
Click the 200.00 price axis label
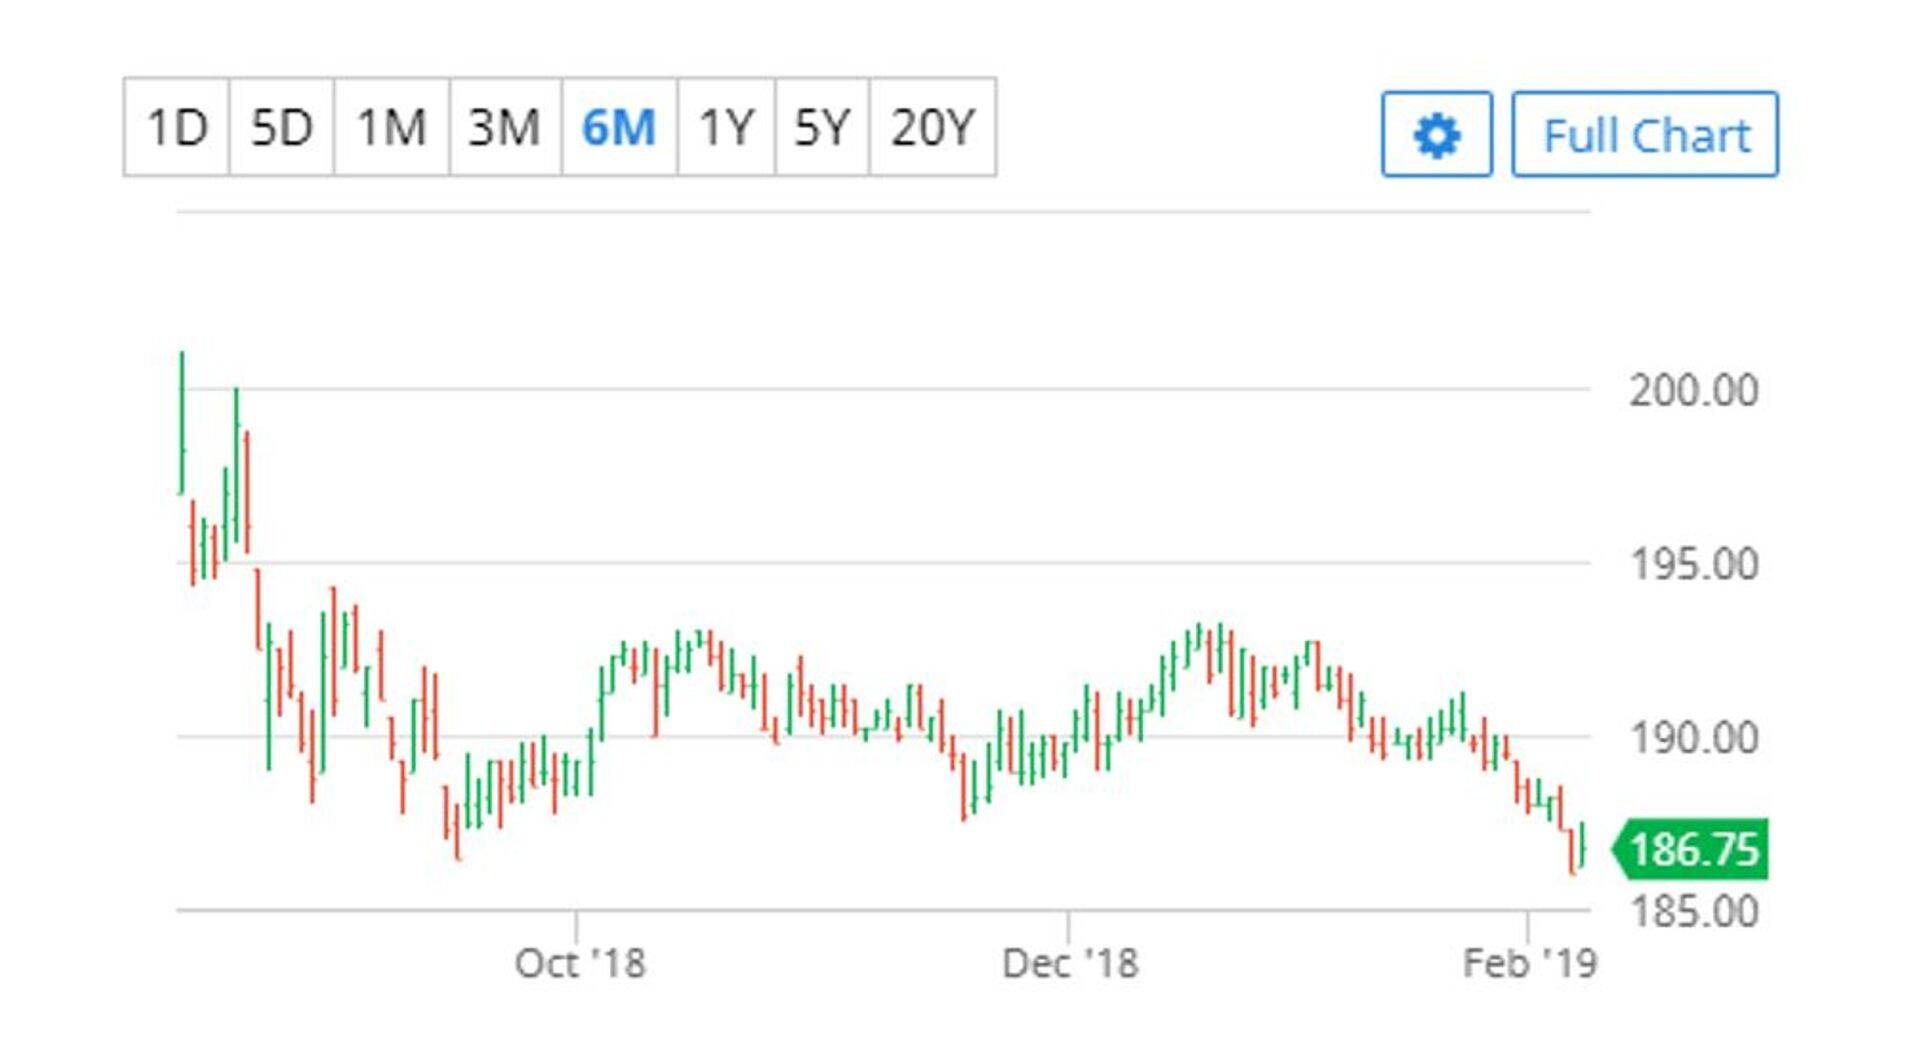(1693, 390)
